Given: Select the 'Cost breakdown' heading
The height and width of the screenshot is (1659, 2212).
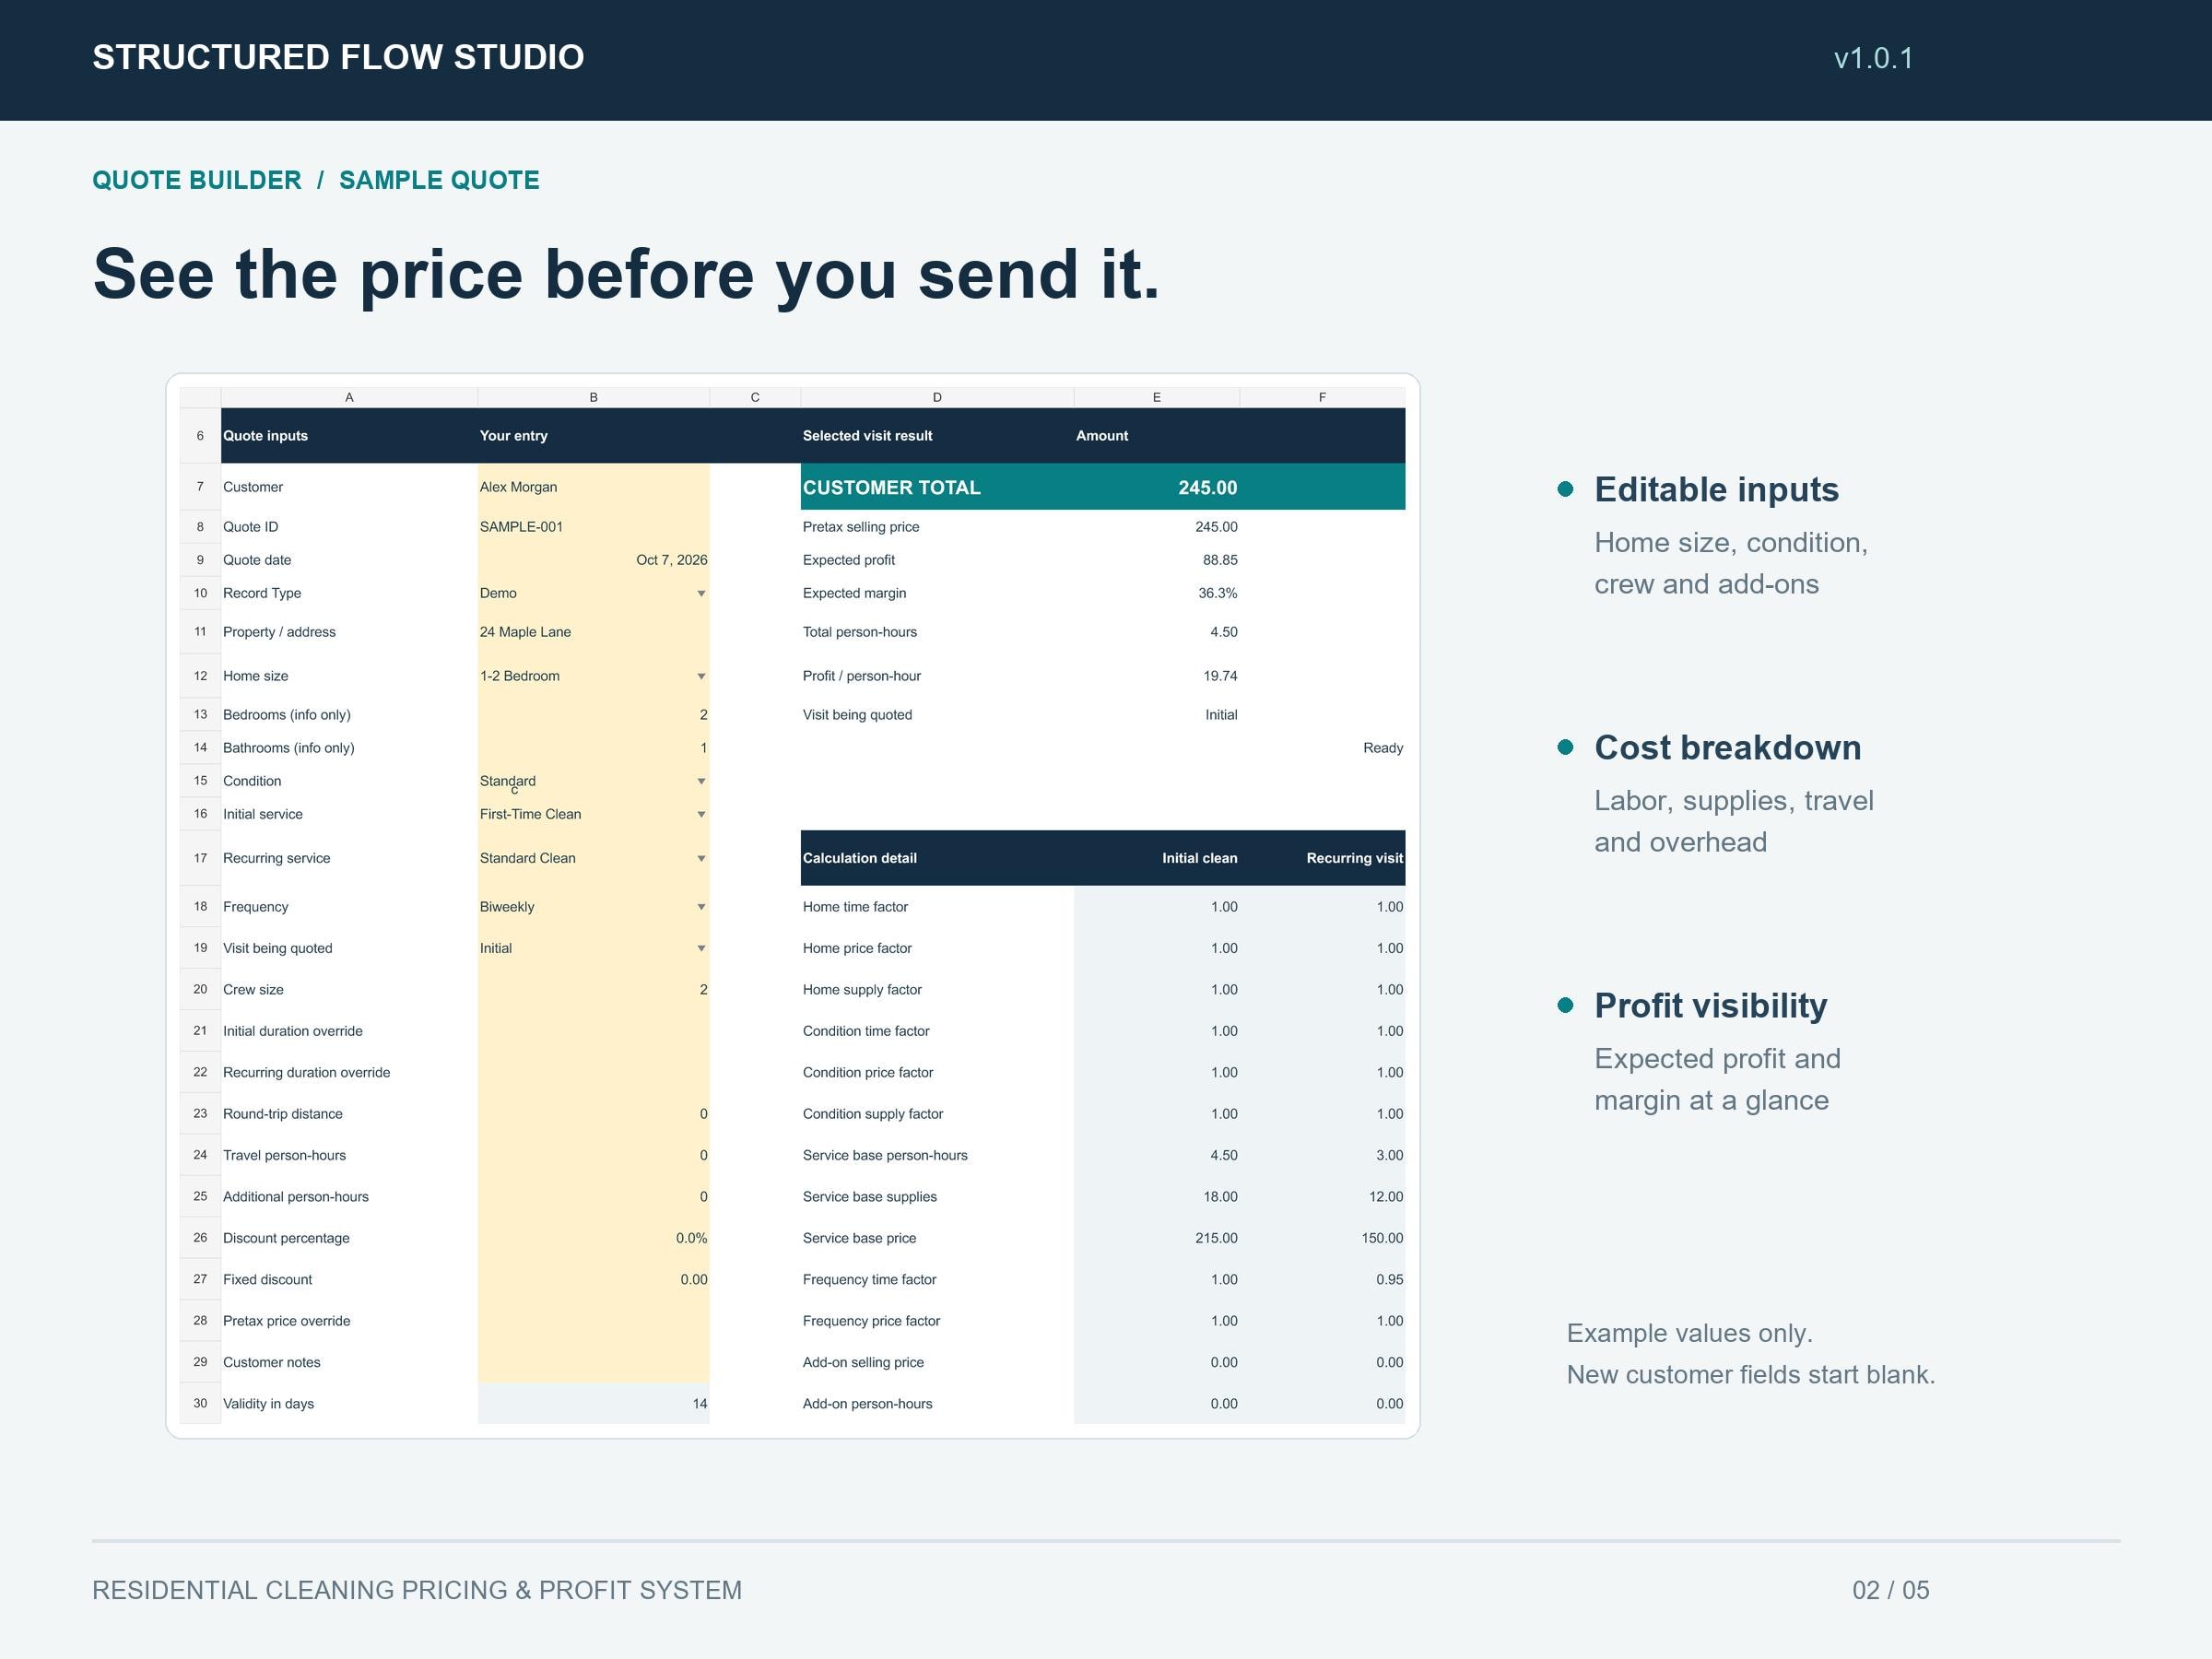Looking at the screenshot, I should (1727, 747).
